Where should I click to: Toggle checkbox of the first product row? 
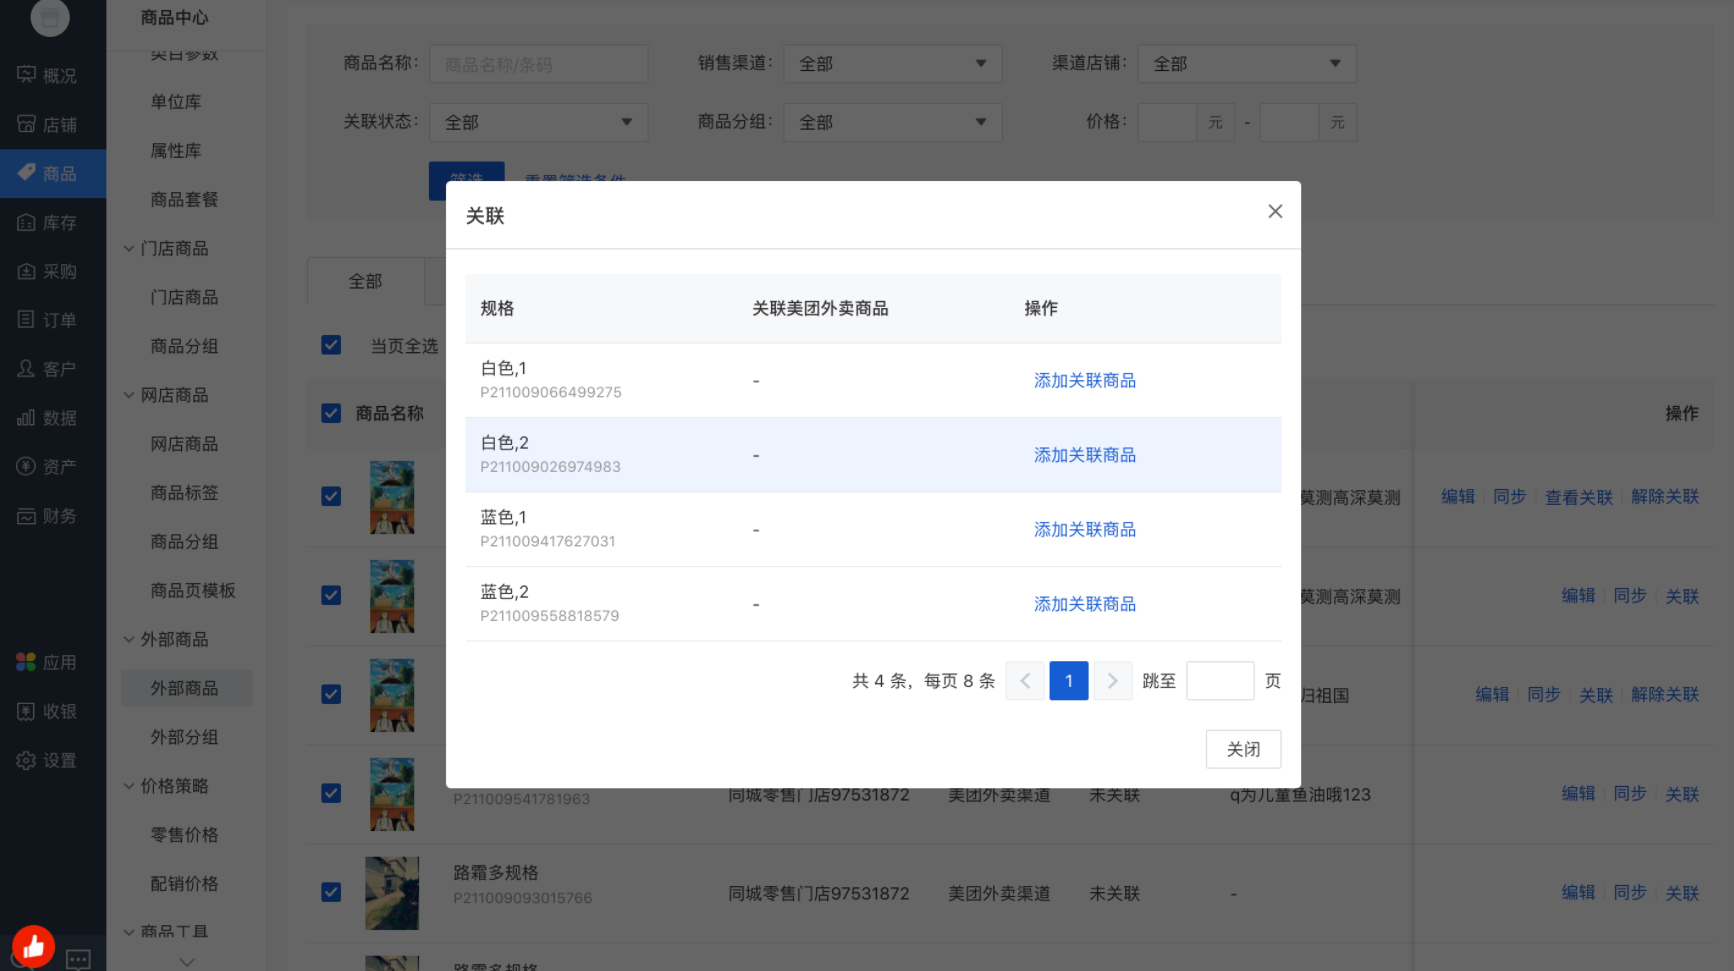click(331, 496)
